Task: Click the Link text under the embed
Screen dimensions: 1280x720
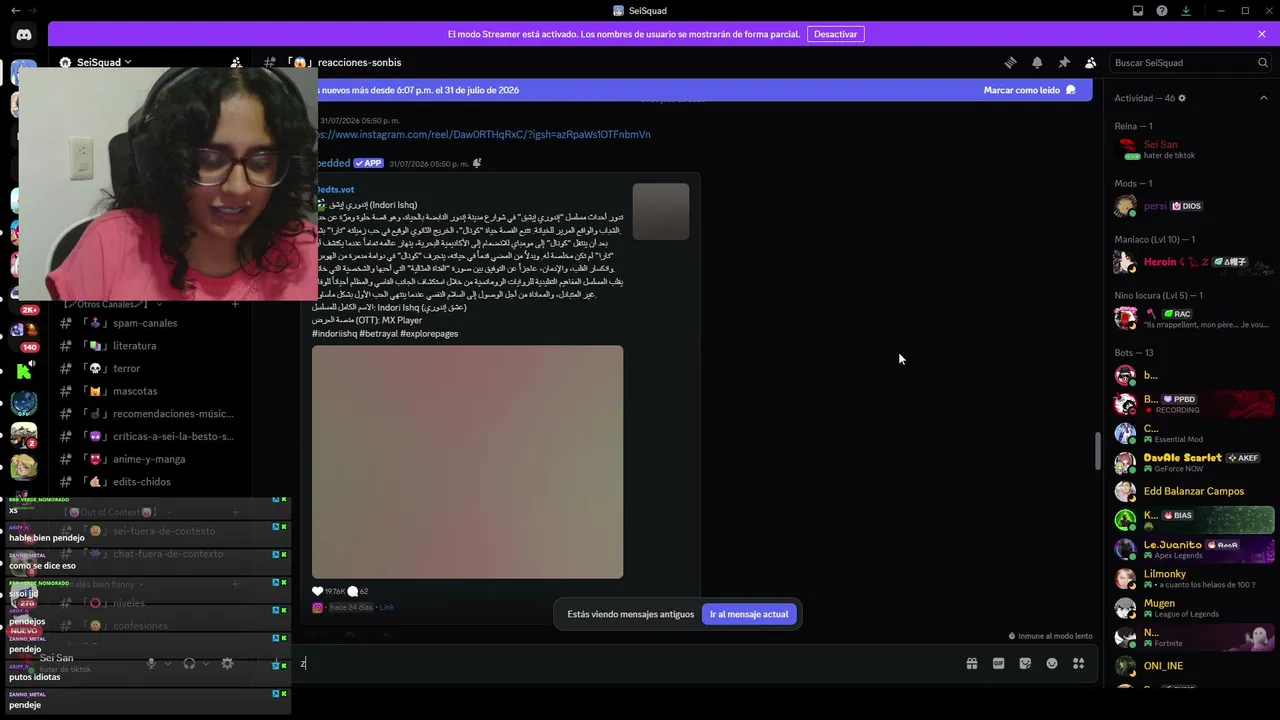Action: click(387, 607)
